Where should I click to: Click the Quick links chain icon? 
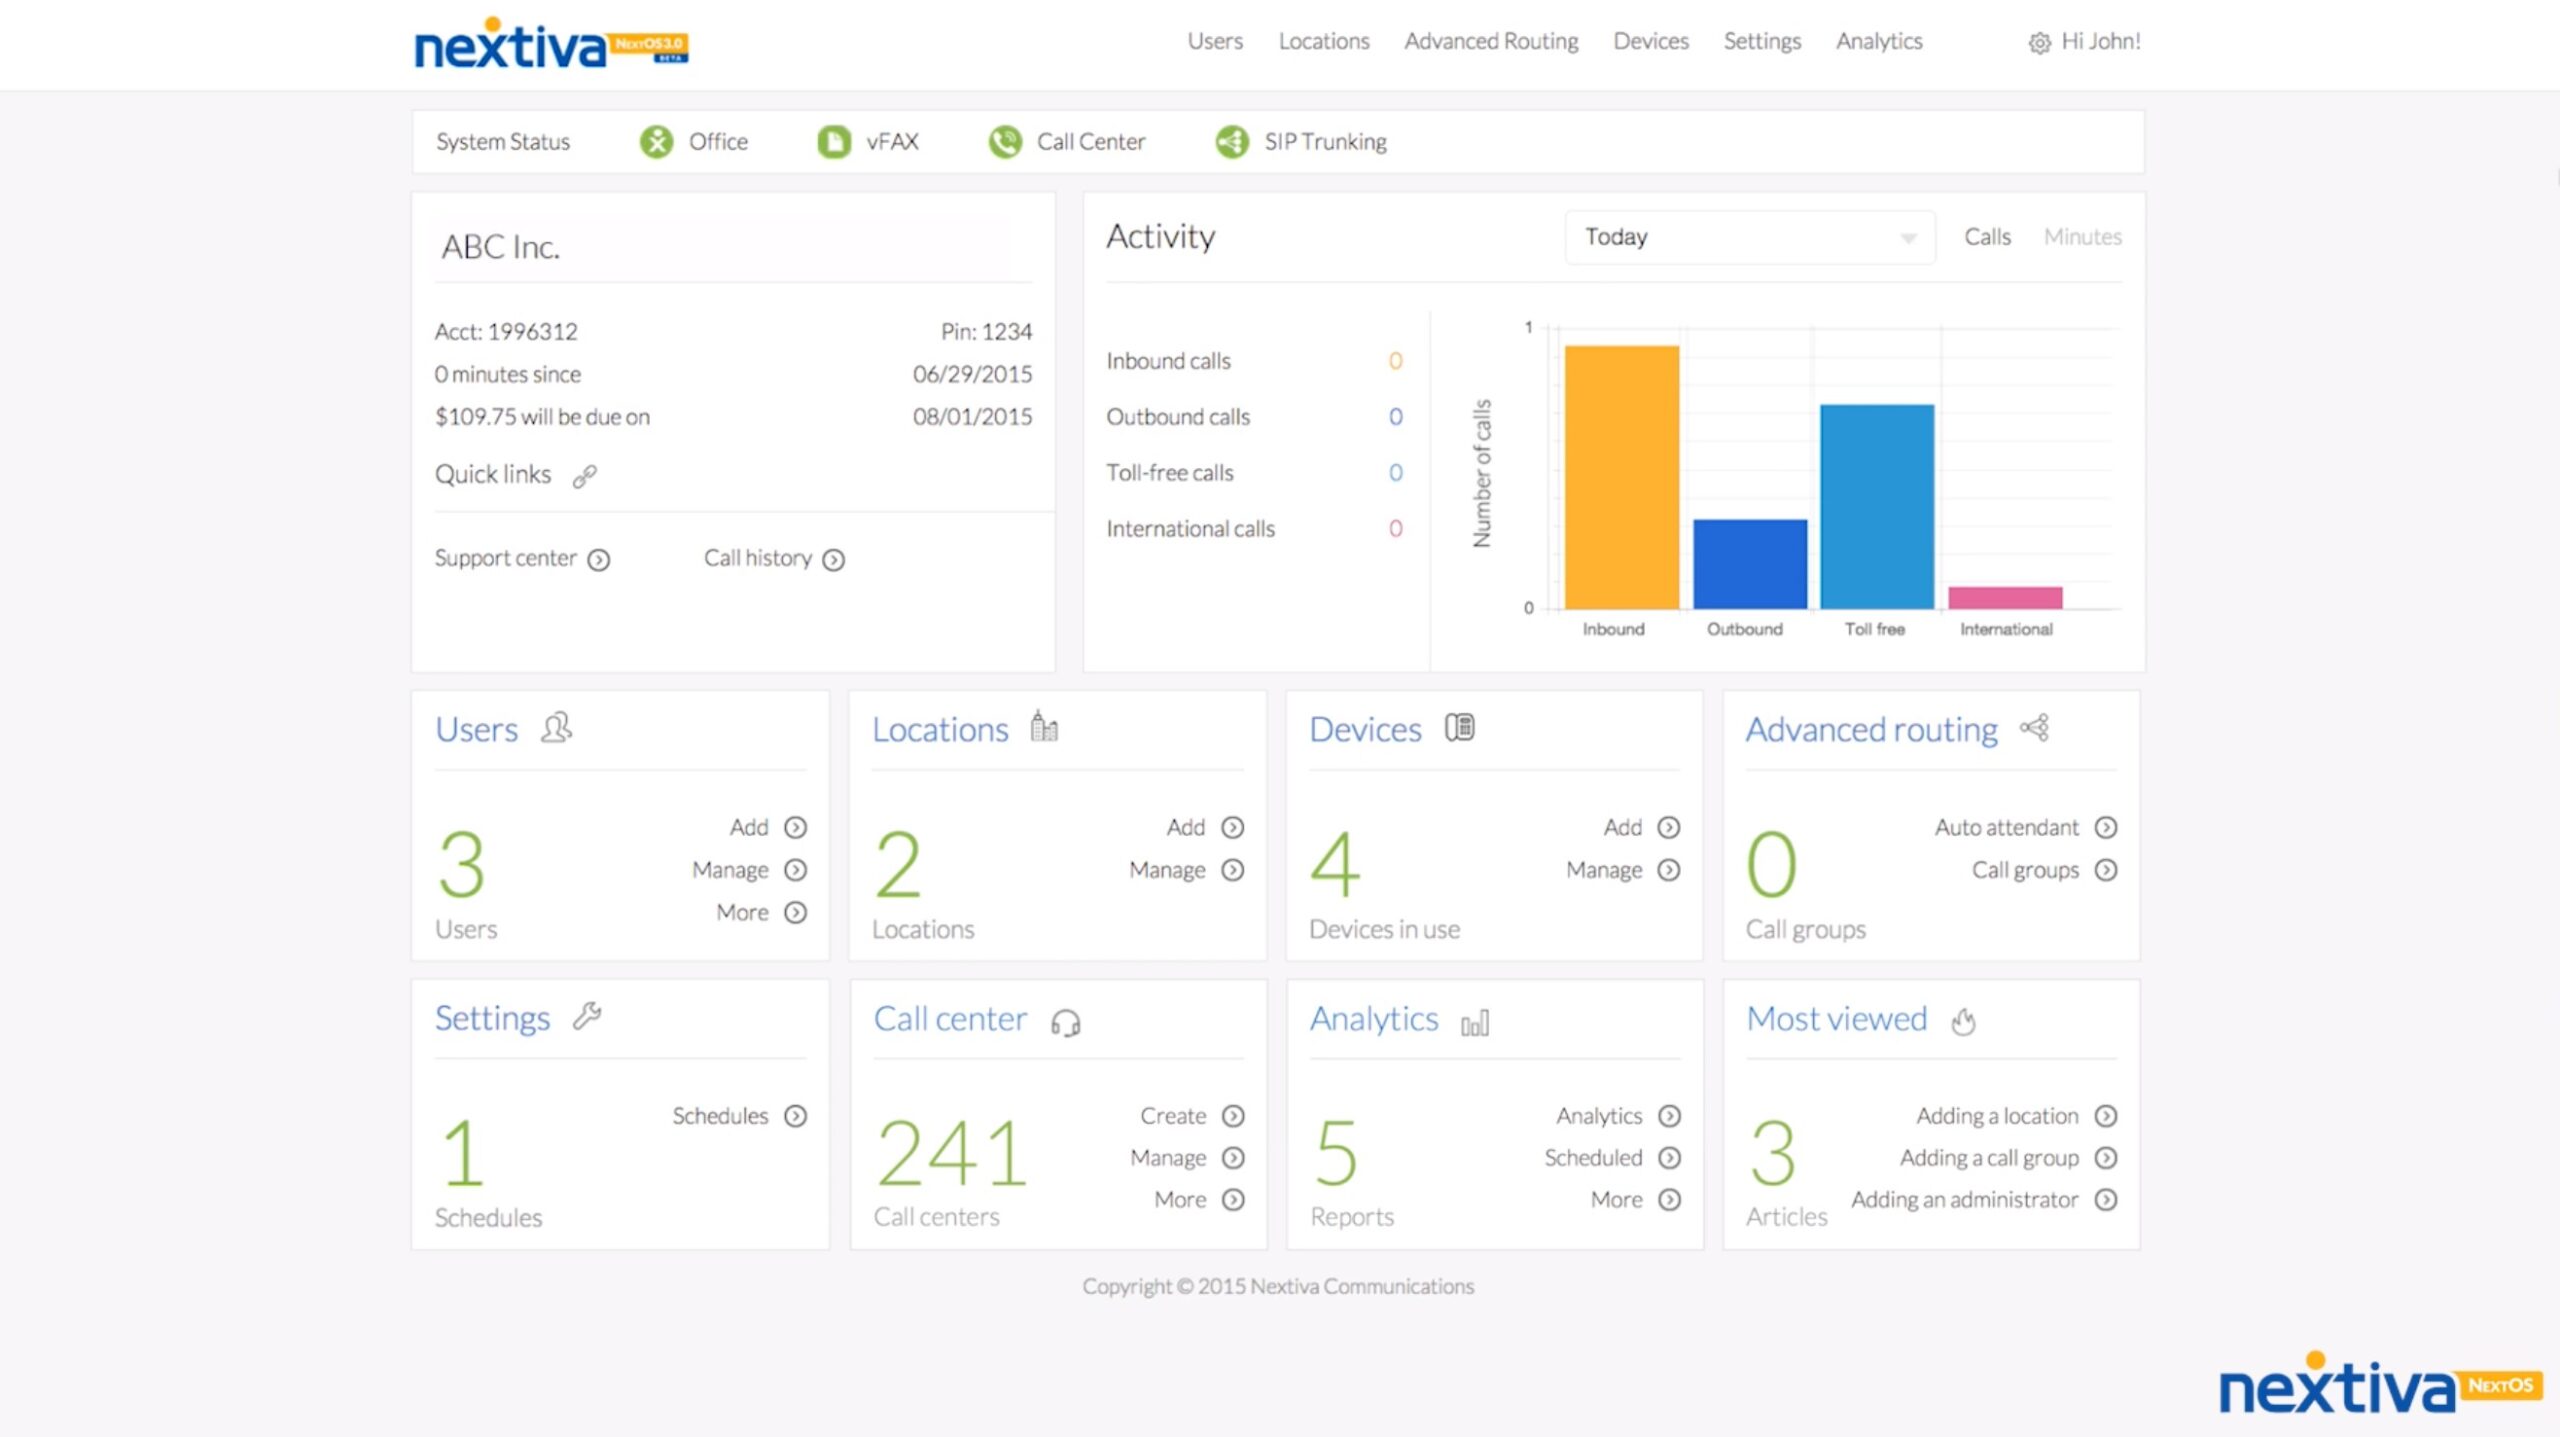tap(585, 475)
